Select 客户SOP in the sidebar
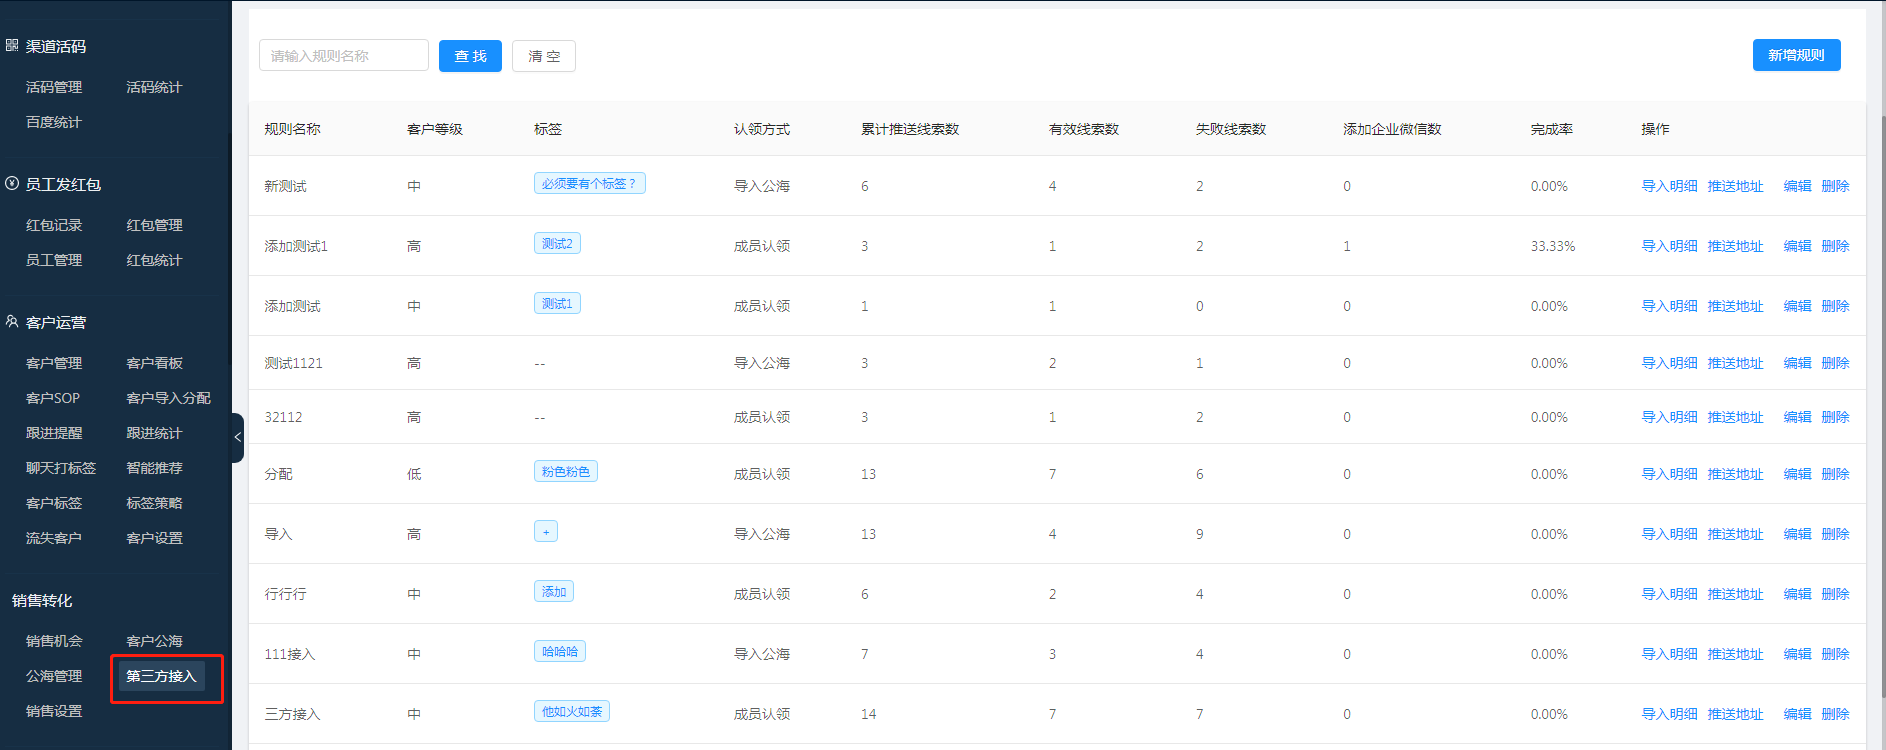 click(53, 398)
